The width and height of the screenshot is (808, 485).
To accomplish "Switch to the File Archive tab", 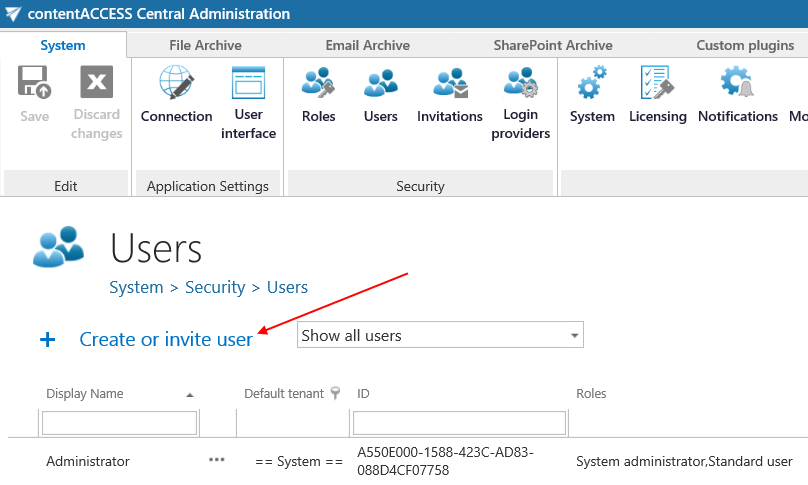I will (205, 45).
